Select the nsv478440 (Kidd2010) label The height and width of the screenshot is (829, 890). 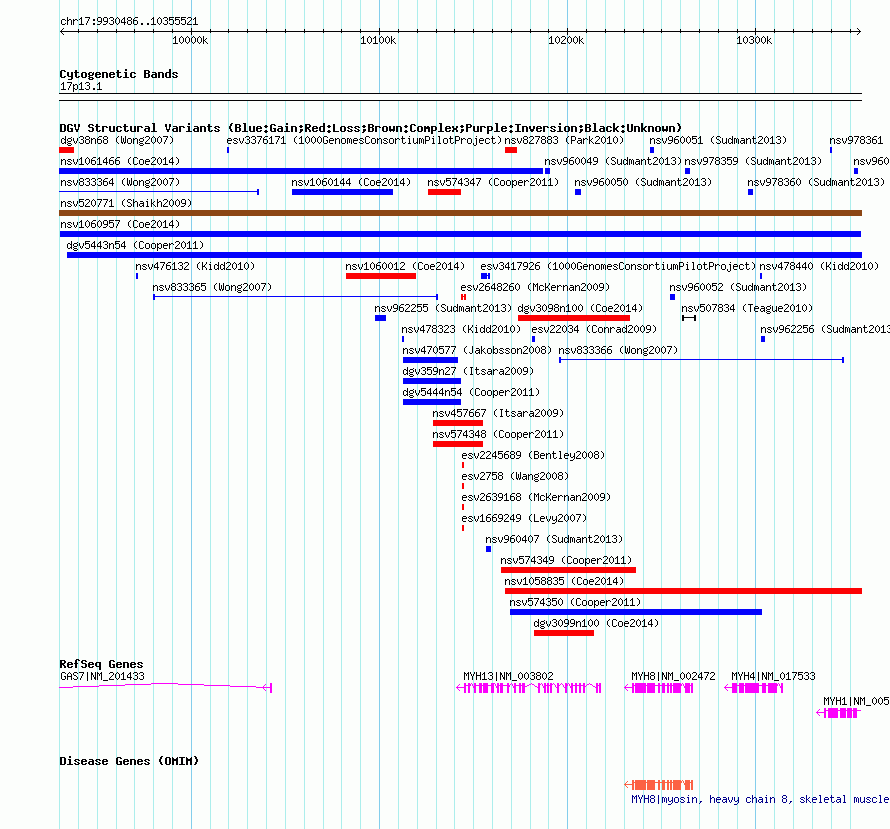(820, 266)
